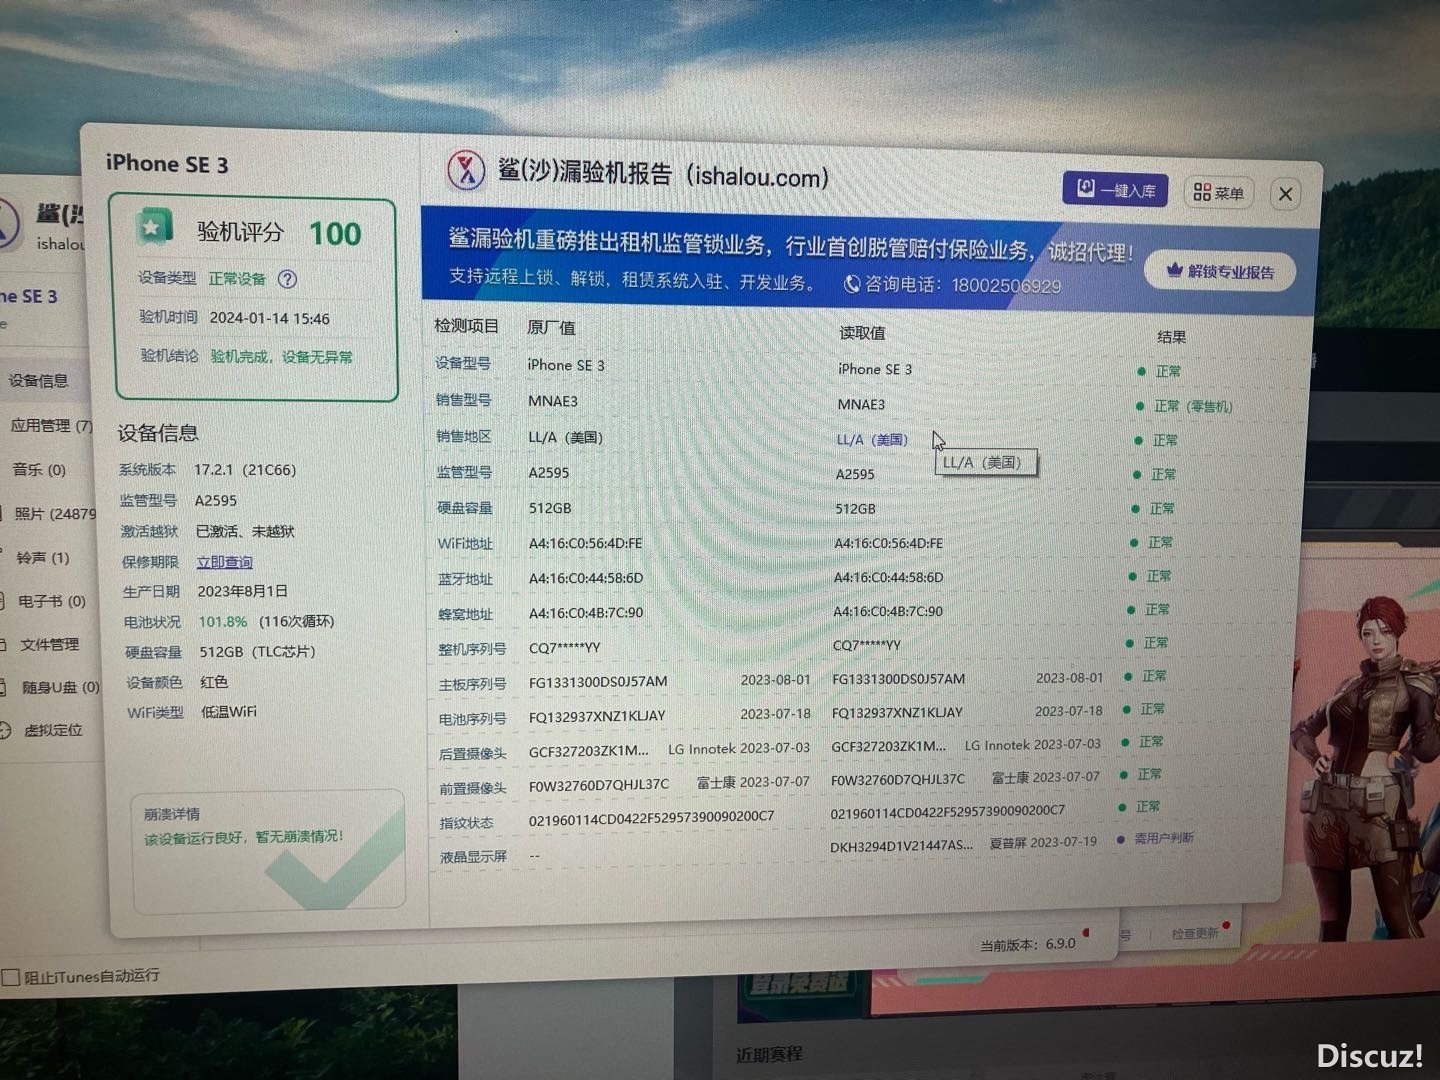Open 音乐 (0) in the sidebar
This screenshot has width=1440, height=1080.
[x=39, y=469]
